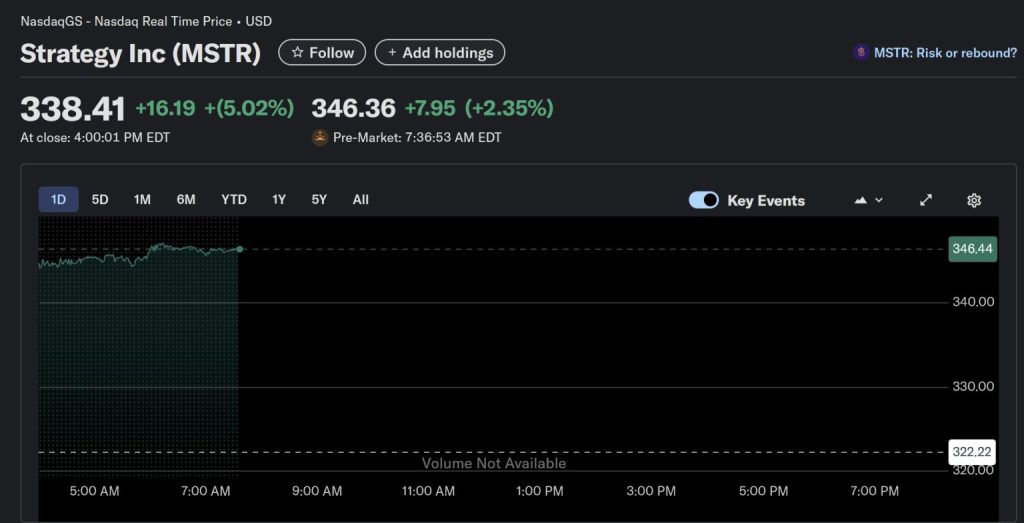The image size is (1024, 523).
Task: Click the purple MSTR analysis icon
Action: click(860, 53)
